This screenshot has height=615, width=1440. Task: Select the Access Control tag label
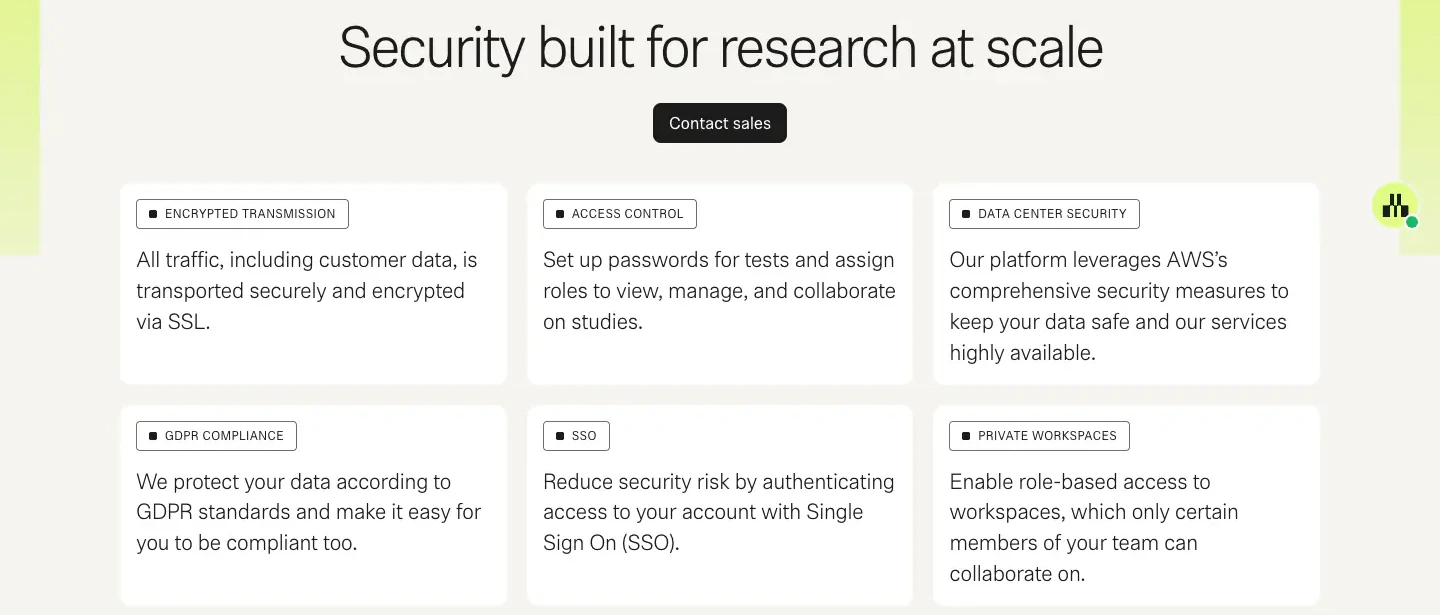click(620, 214)
